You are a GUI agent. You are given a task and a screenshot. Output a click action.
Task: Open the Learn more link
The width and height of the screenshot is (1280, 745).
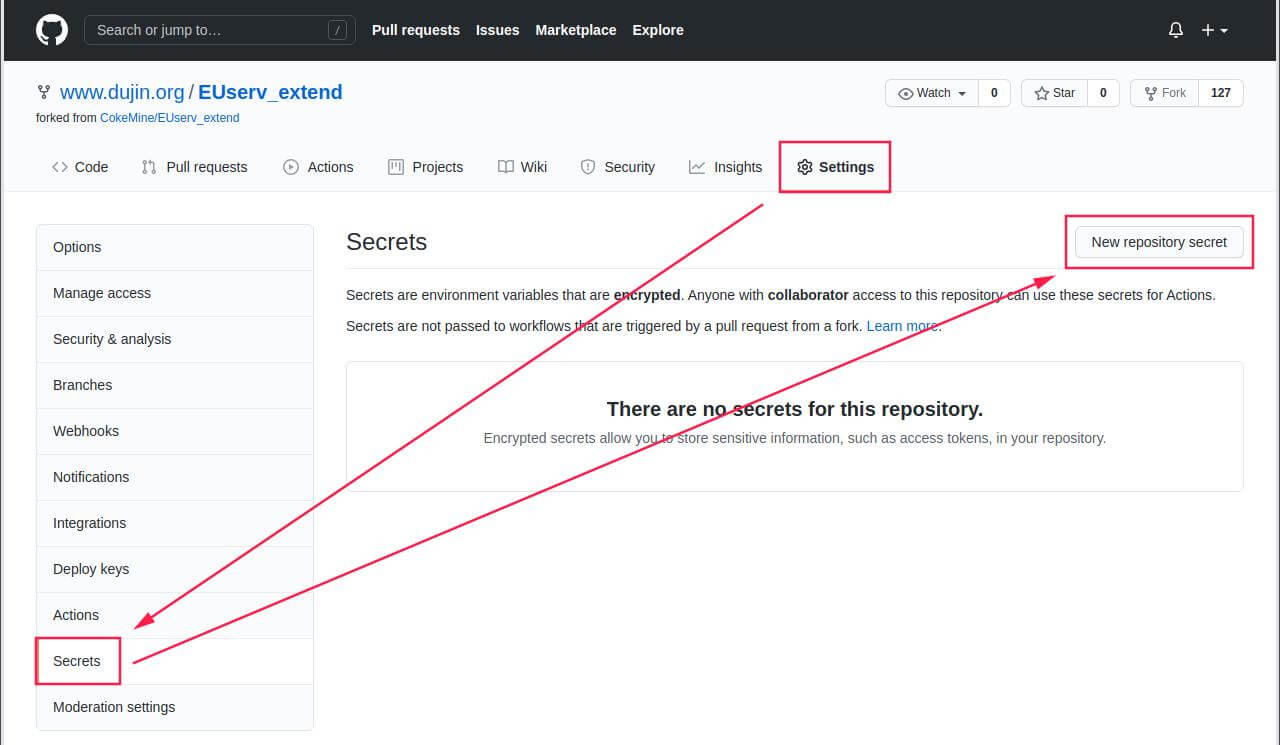[x=901, y=325]
